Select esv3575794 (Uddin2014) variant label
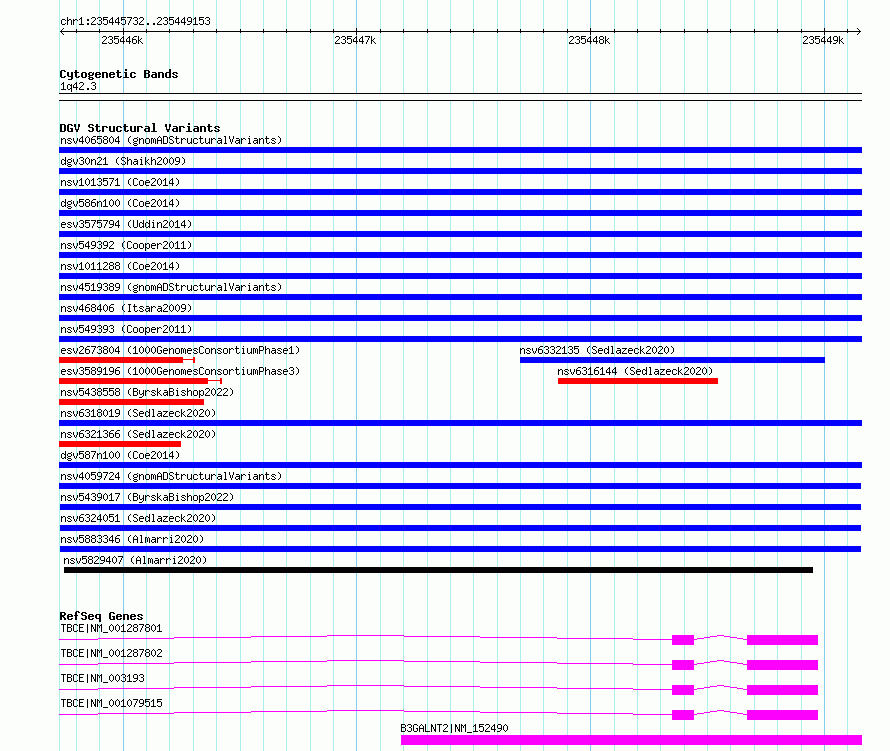 [126, 224]
